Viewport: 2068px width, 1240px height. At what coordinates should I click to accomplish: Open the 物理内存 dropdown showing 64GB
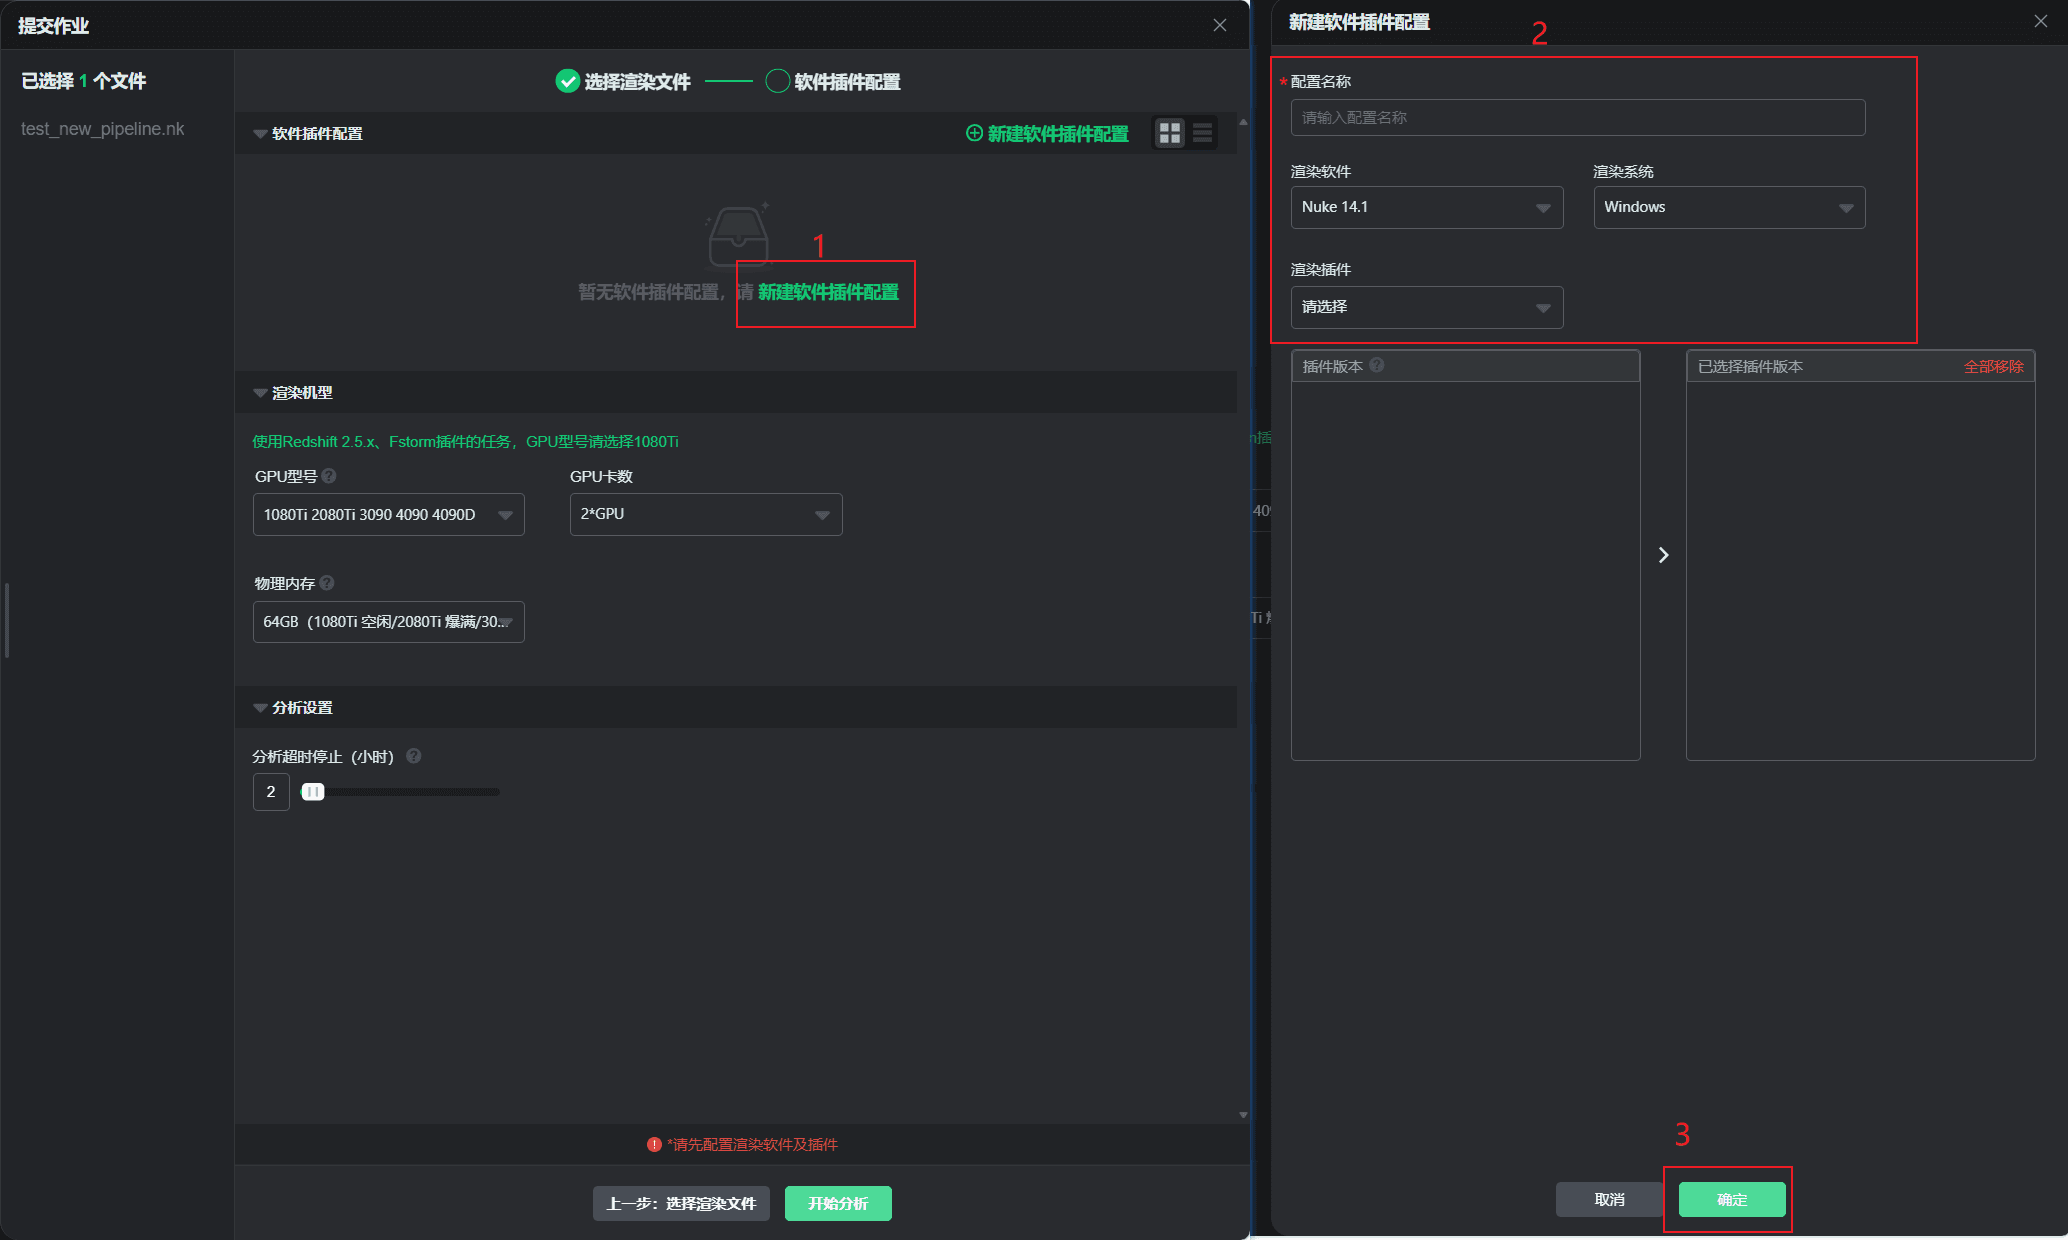click(389, 622)
